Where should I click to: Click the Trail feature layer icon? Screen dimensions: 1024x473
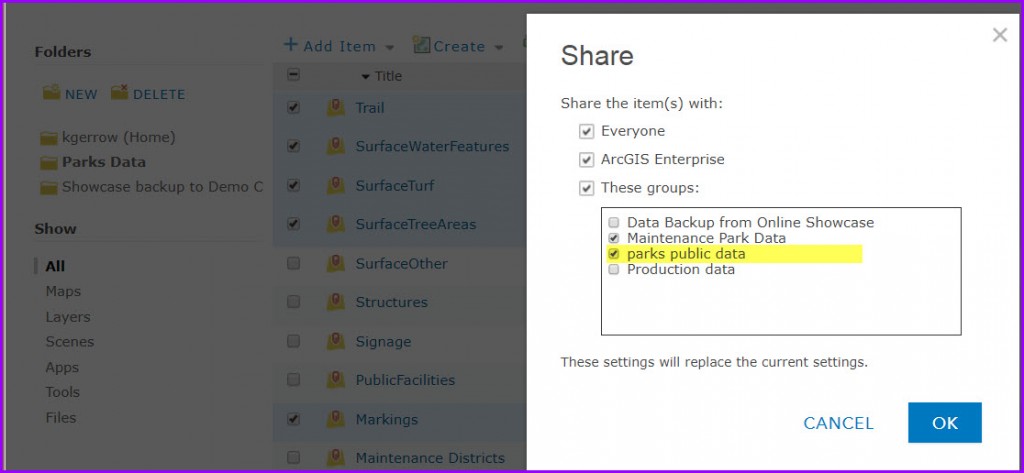(336, 108)
